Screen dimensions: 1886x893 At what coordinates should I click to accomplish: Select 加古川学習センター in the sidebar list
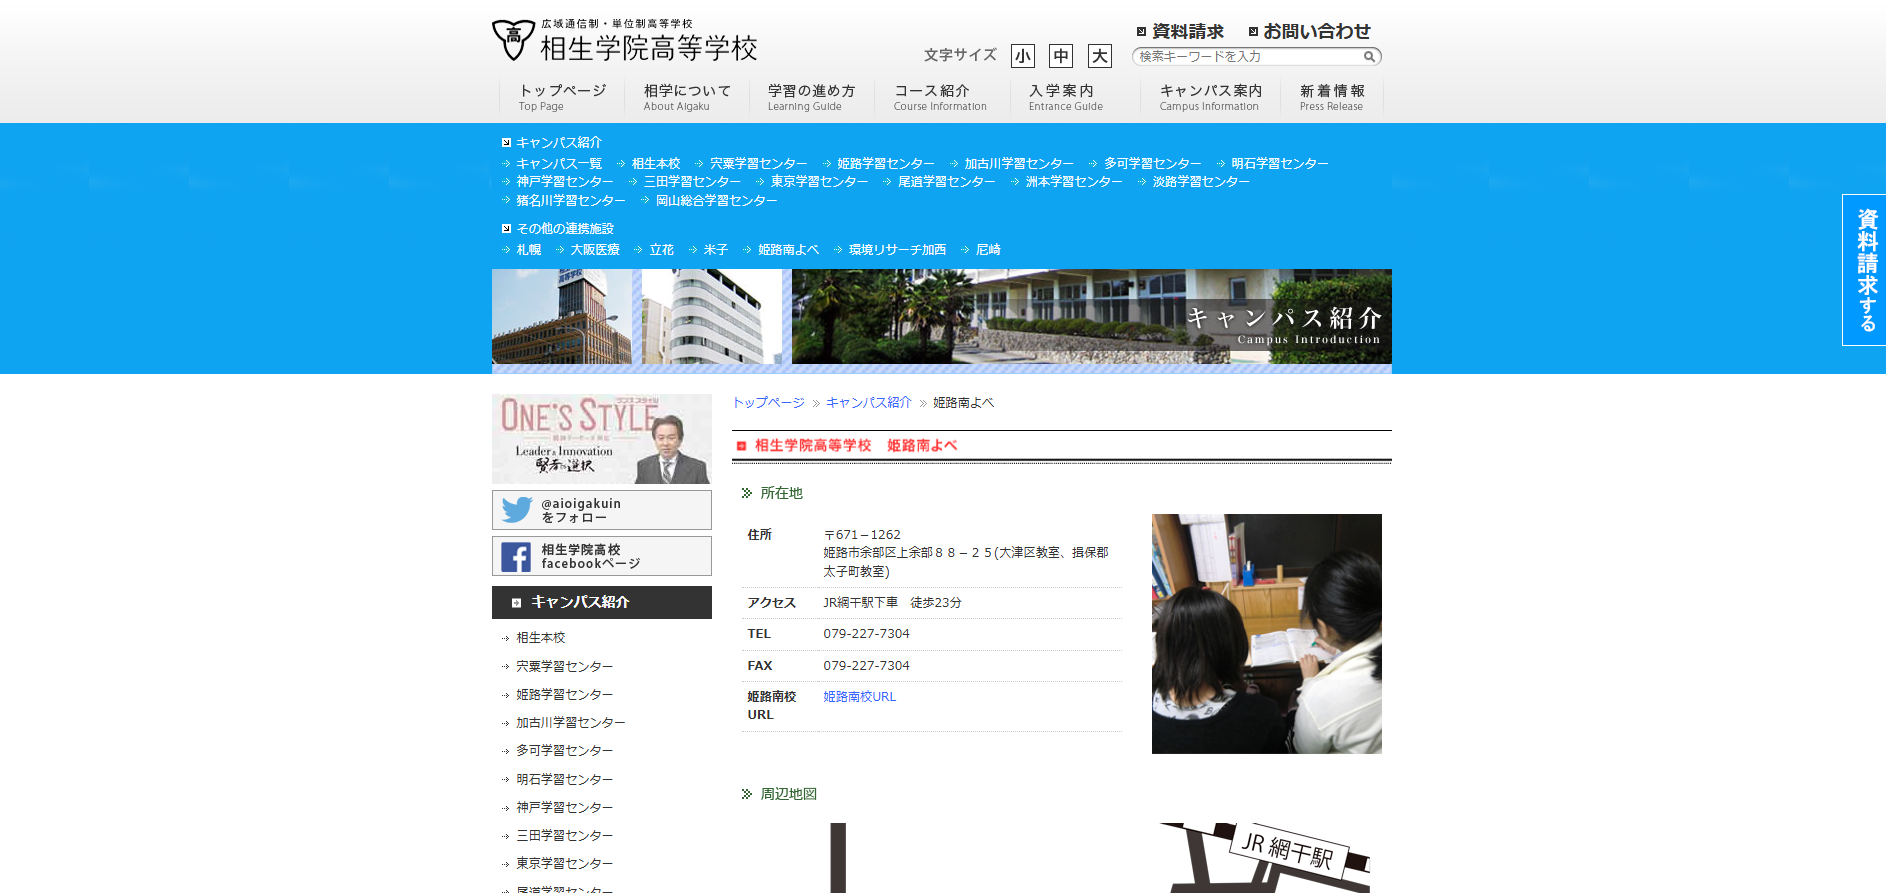click(x=570, y=723)
